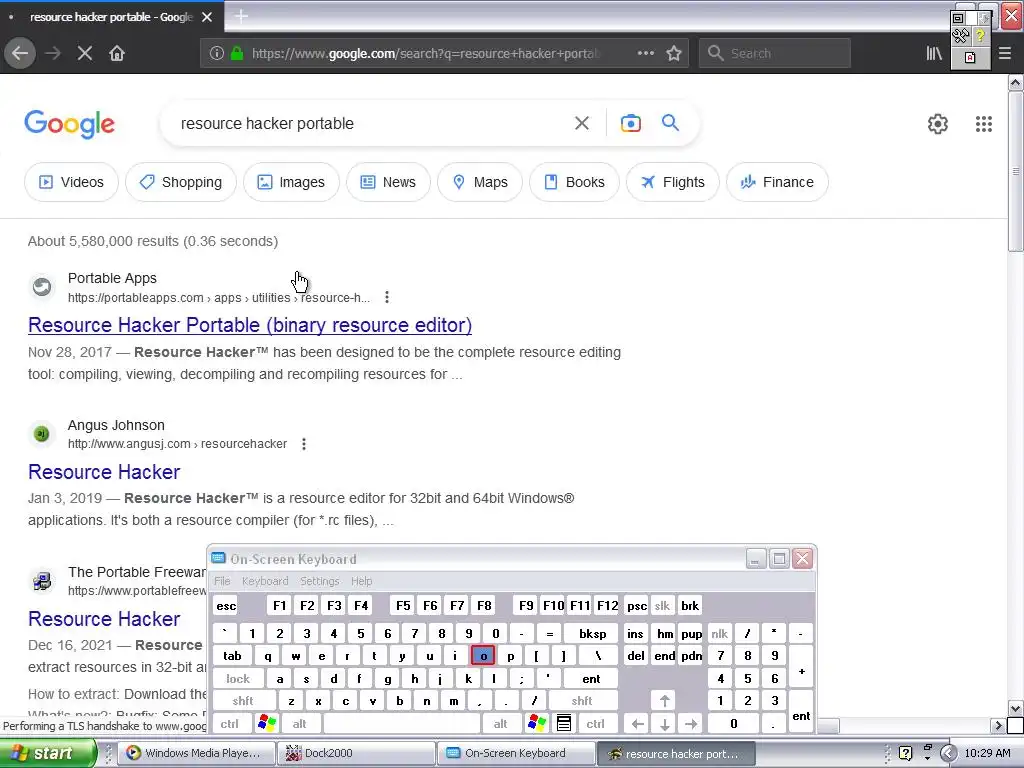Filter results by News

coord(389,182)
